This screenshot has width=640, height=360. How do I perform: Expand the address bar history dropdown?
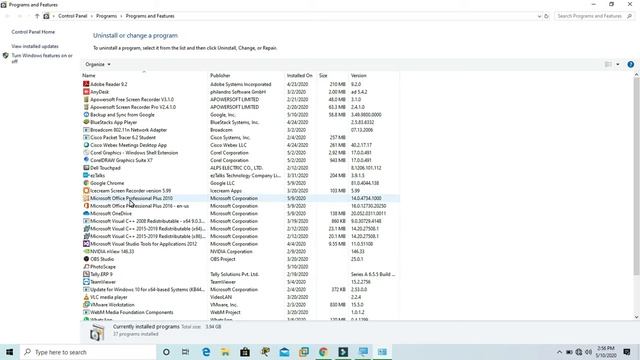point(540,16)
